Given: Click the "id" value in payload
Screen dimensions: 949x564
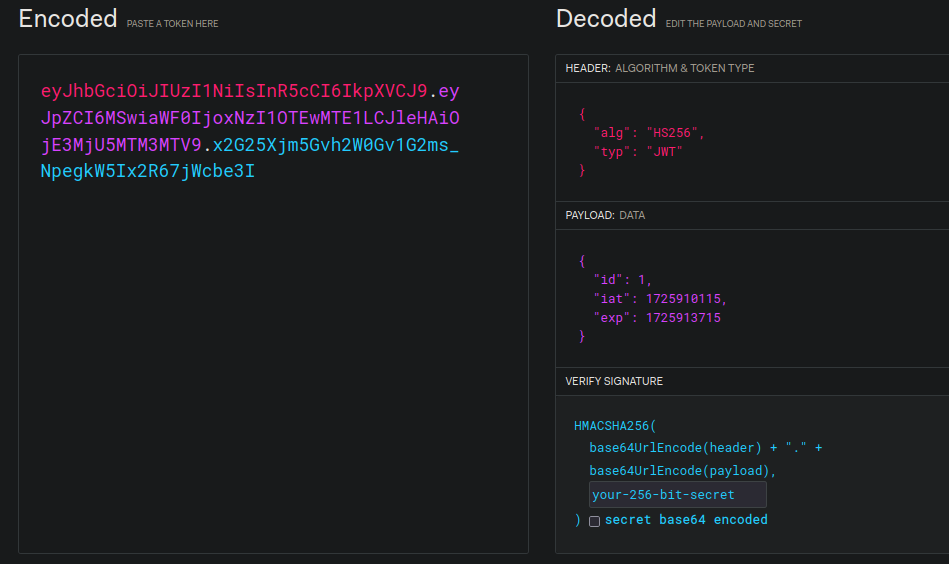Looking at the screenshot, I should pyautogui.click(x=643, y=280).
